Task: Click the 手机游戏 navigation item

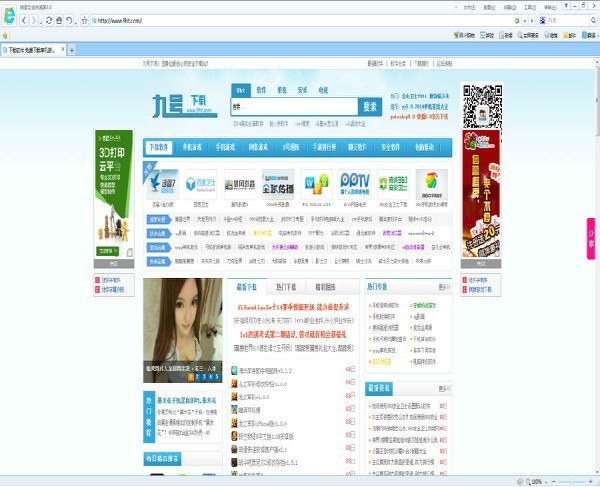Action: coord(225,147)
